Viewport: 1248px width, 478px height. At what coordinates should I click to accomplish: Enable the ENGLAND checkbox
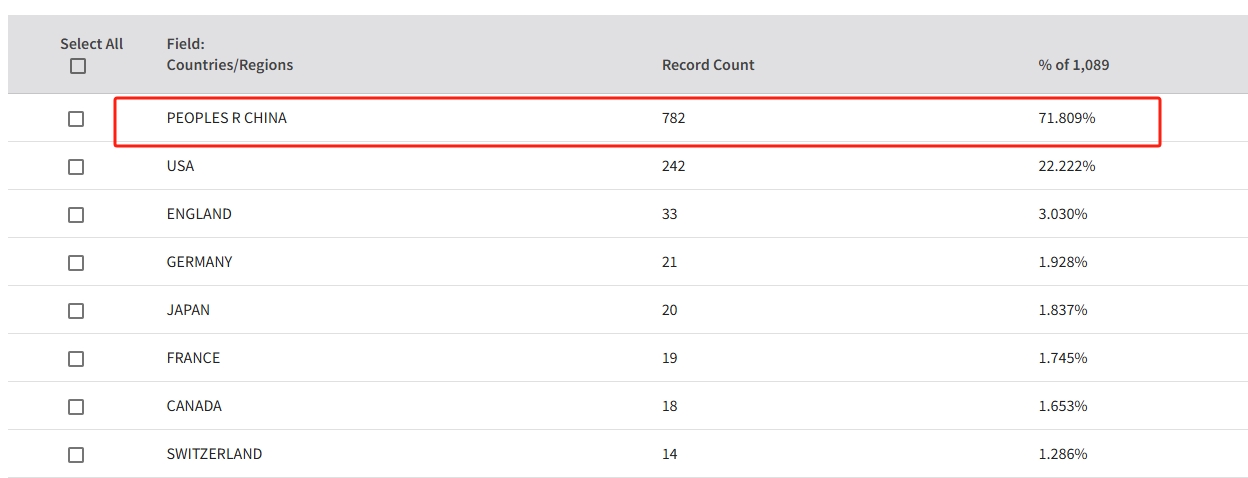[x=76, y=215]
